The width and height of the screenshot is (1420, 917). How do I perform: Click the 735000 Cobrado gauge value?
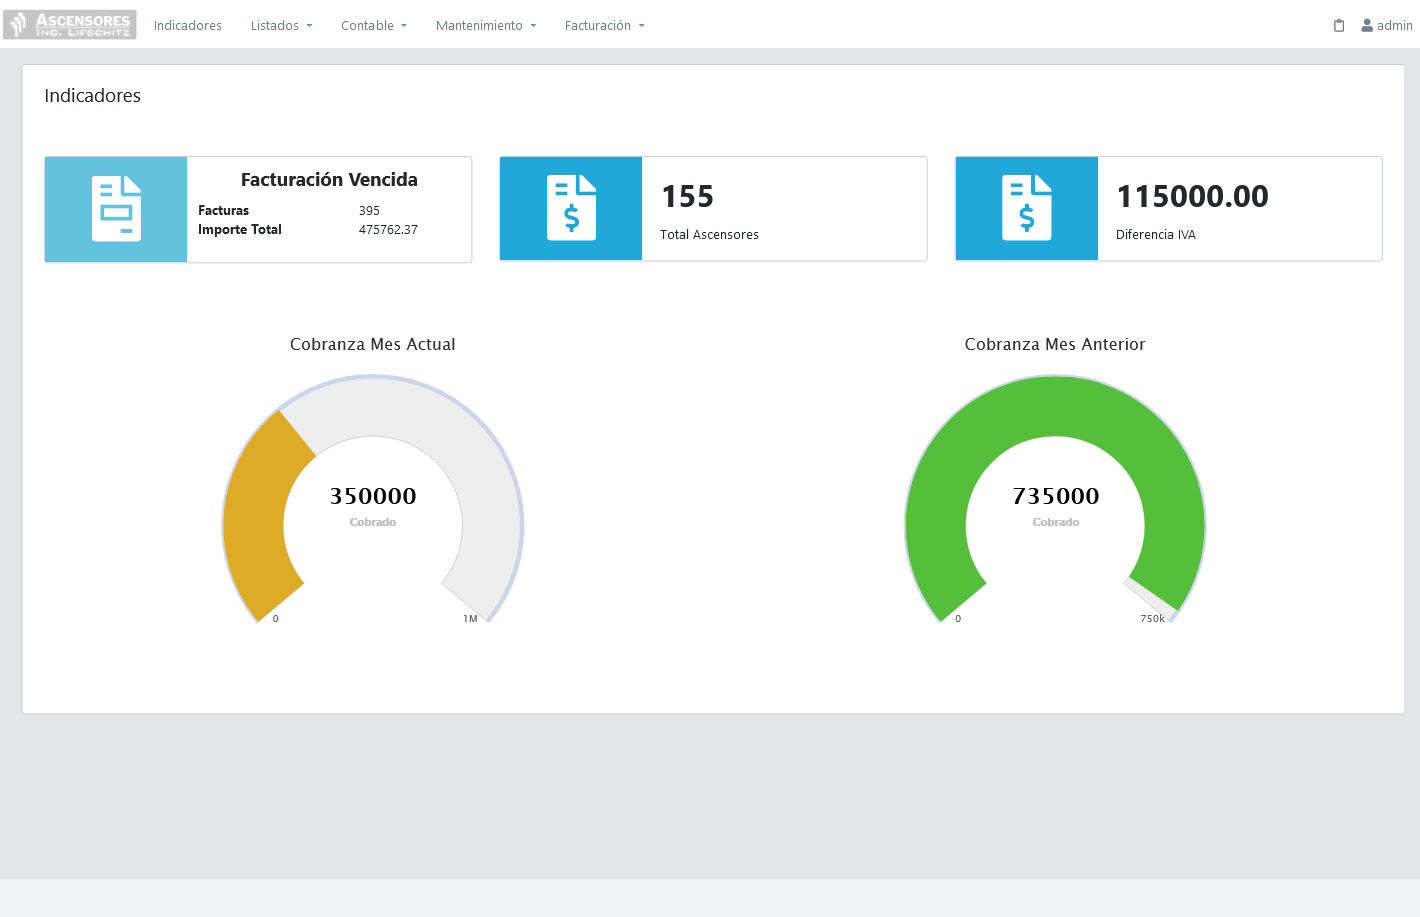1055,496
